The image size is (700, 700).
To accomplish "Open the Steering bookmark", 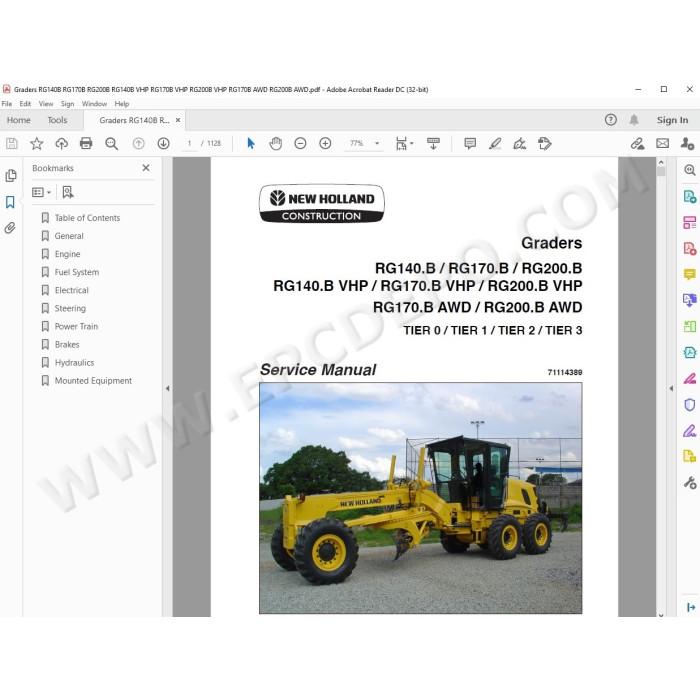I will (x=70, y=308).
